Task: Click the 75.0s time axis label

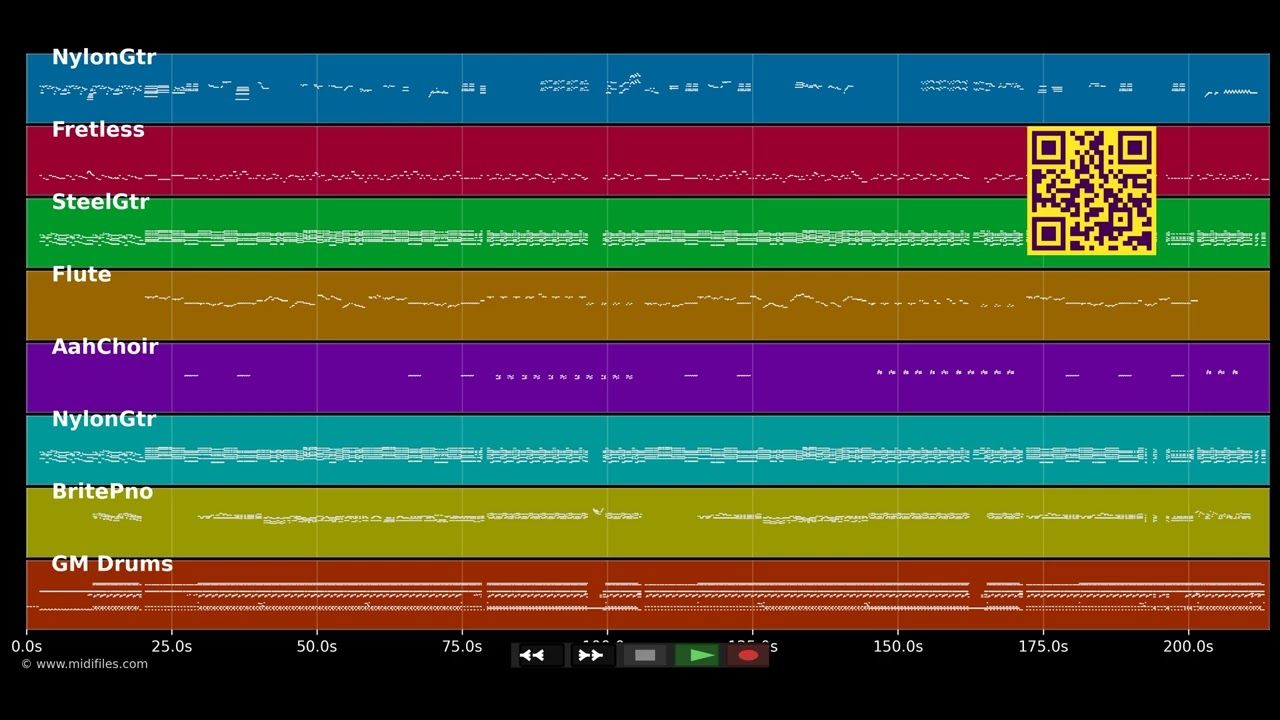Action: 462,647
